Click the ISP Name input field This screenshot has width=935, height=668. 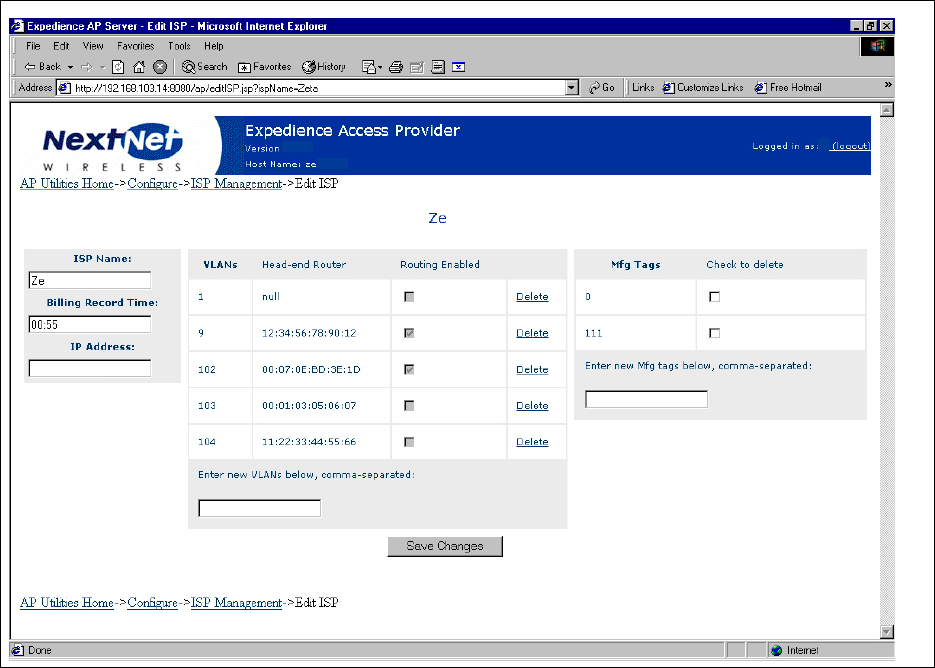[90, 280]
